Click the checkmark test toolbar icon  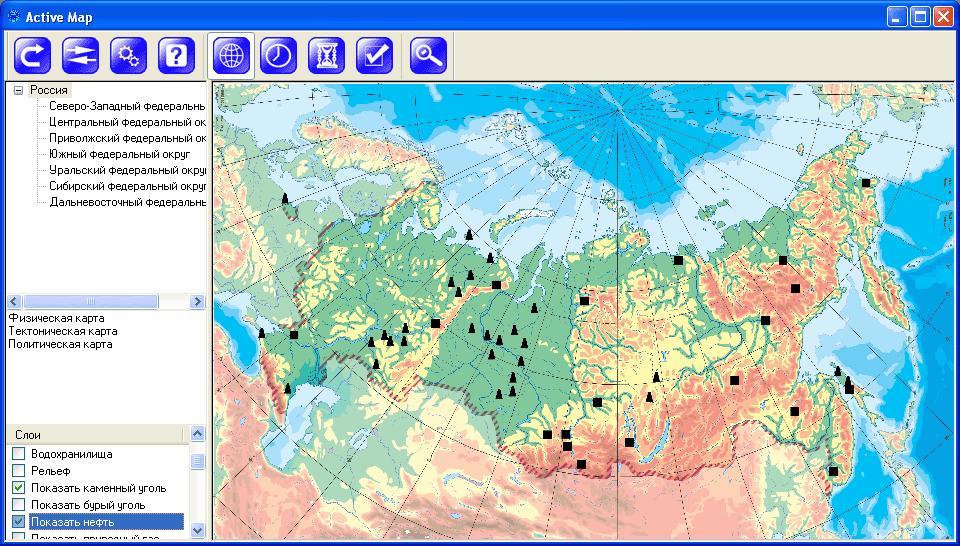[375, 56]
